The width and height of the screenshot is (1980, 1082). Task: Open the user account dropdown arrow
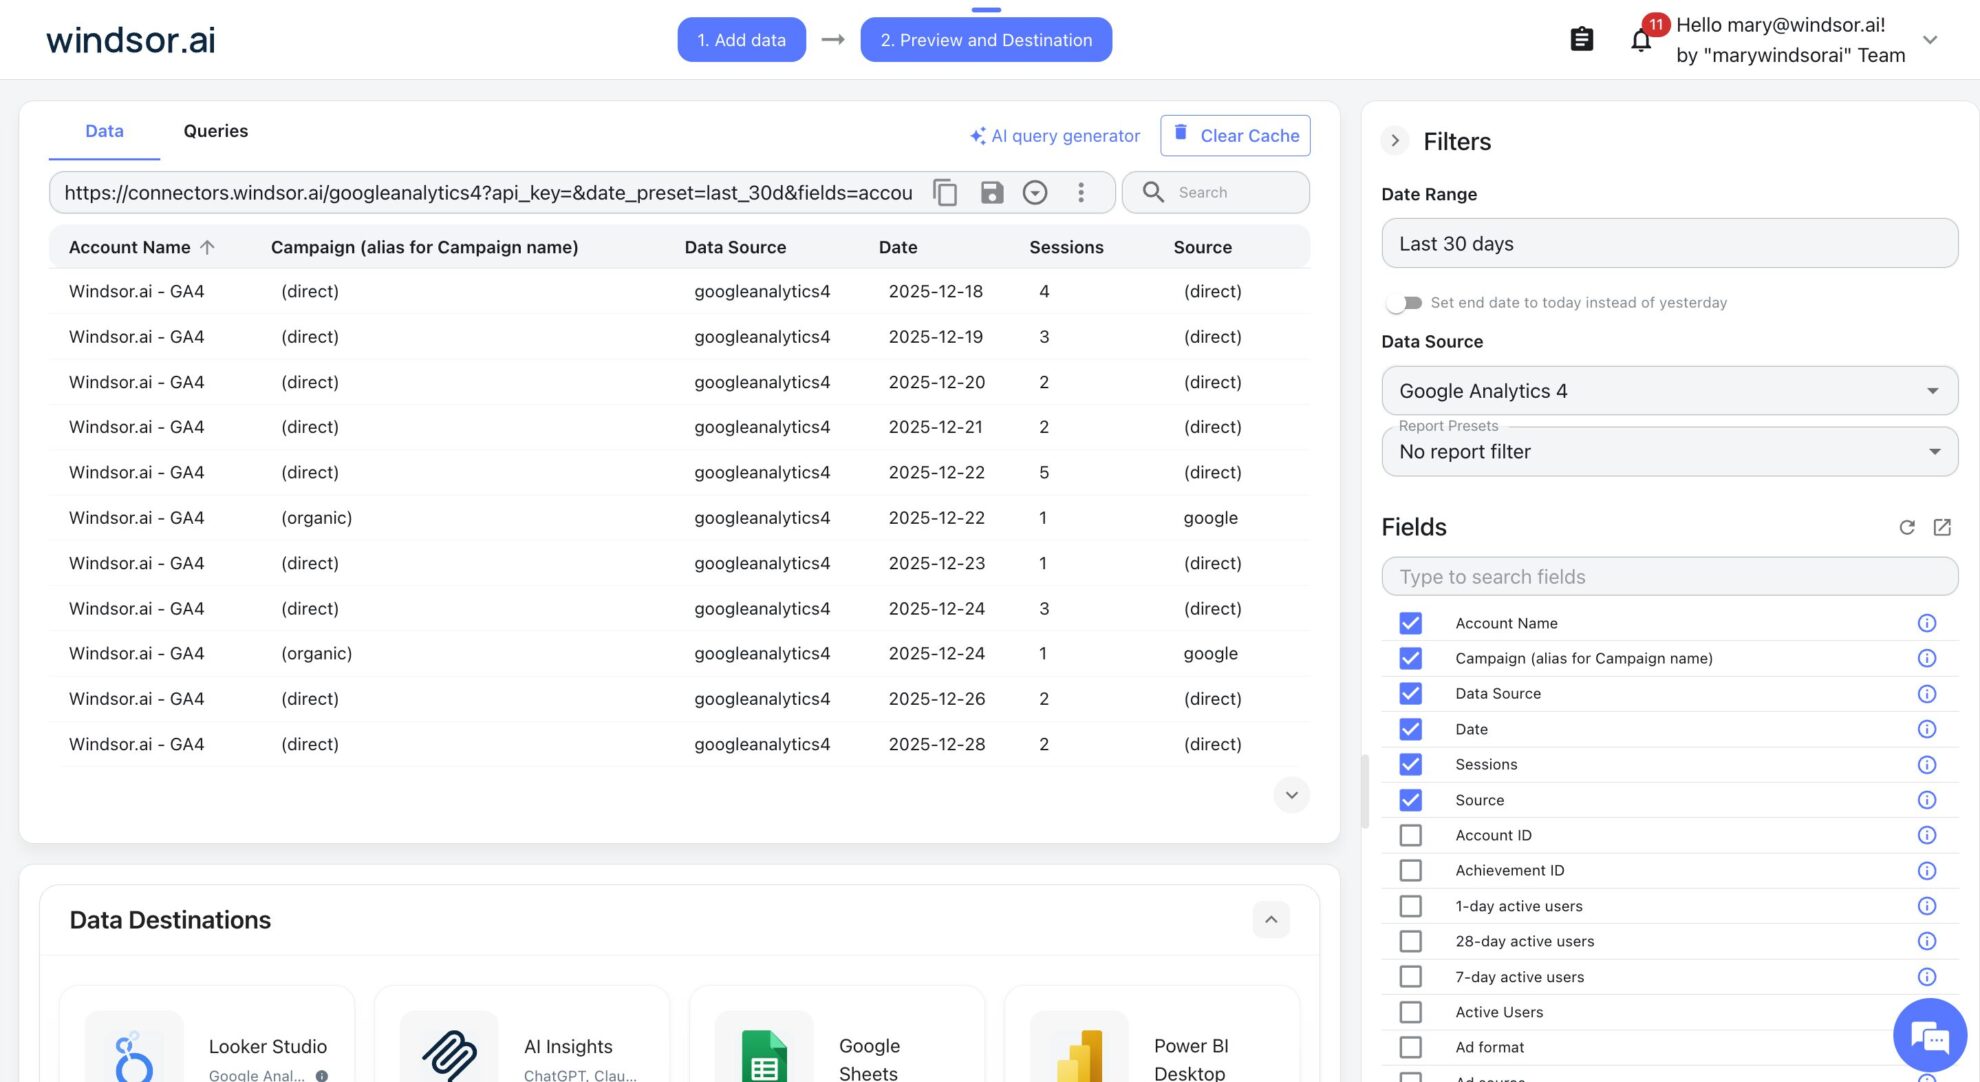1930,40
